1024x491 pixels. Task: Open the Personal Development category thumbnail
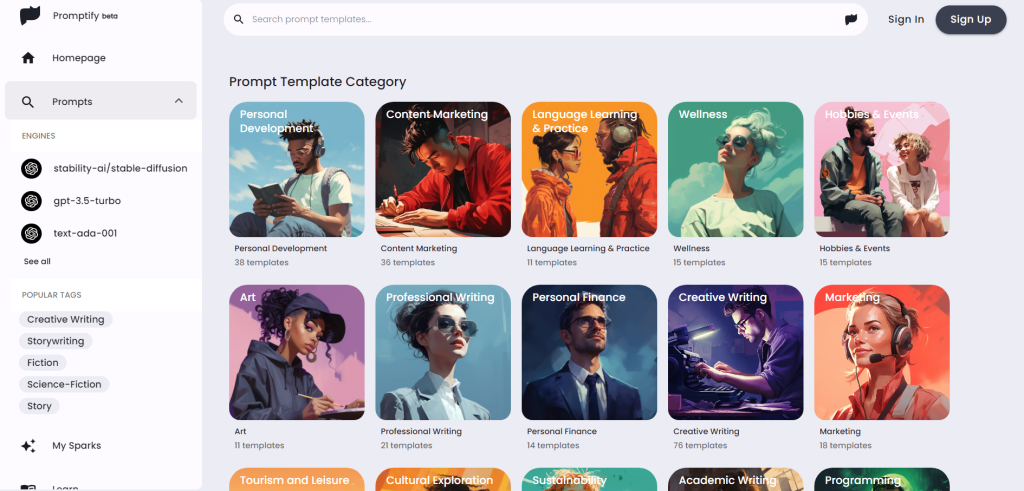click(296, 169)
